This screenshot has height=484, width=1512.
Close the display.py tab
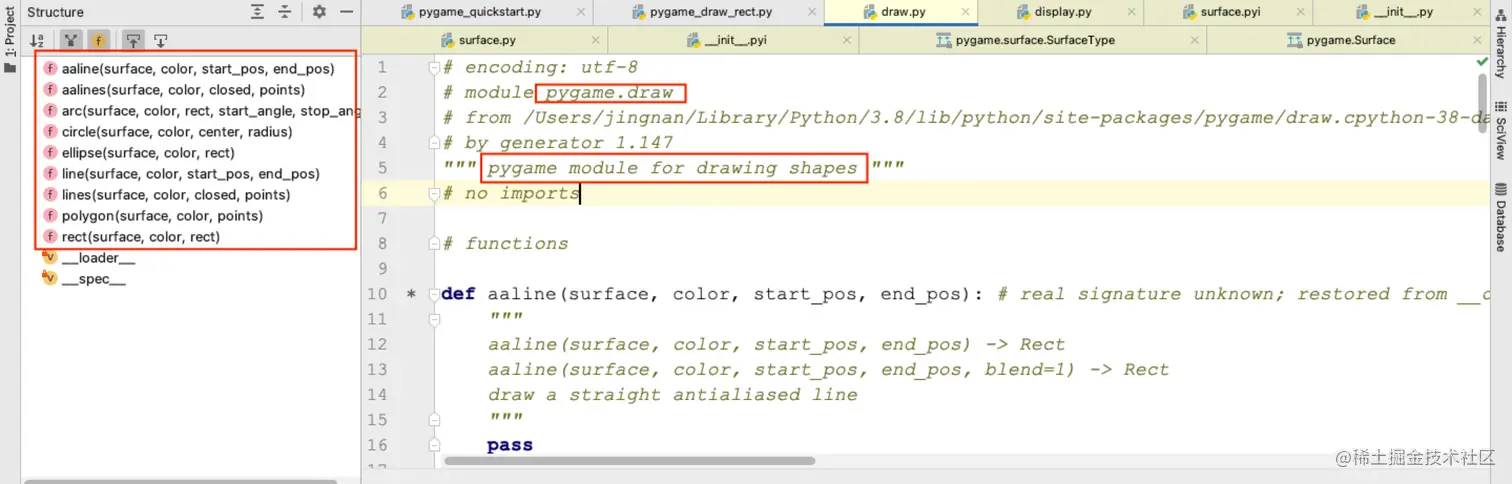[1129, 12]
